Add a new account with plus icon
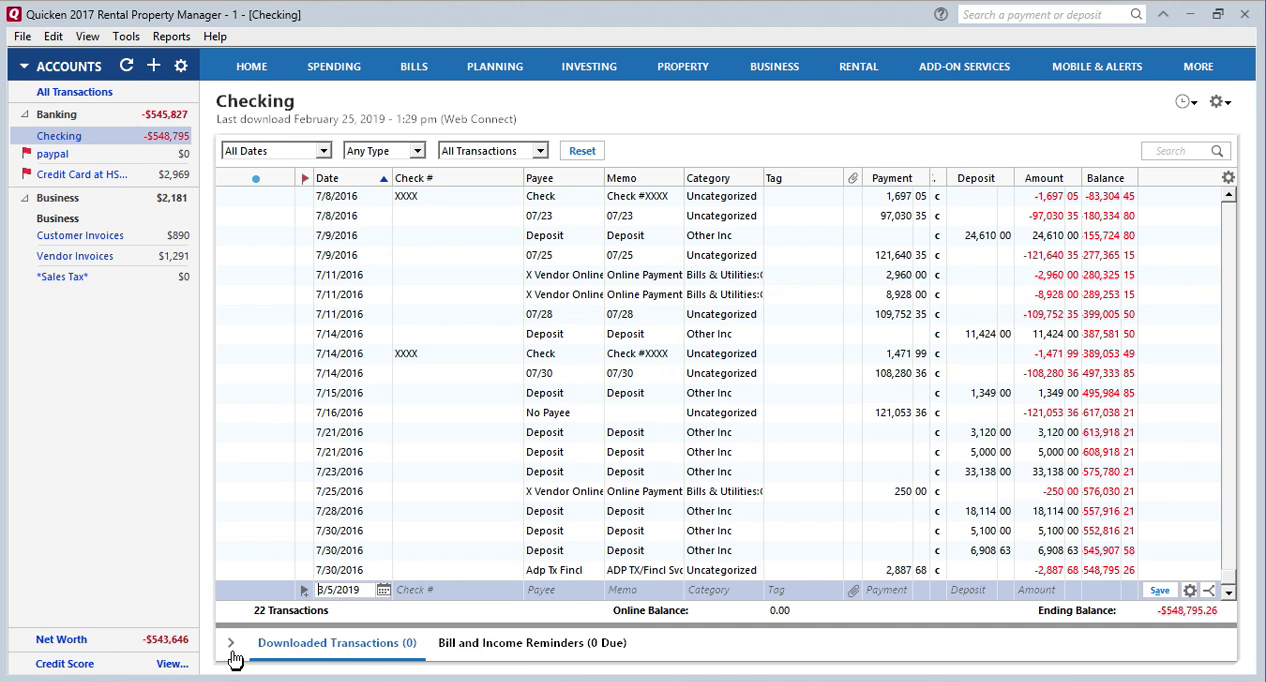This screenshot has height=682, width=1266. click(x=153, y=65)
